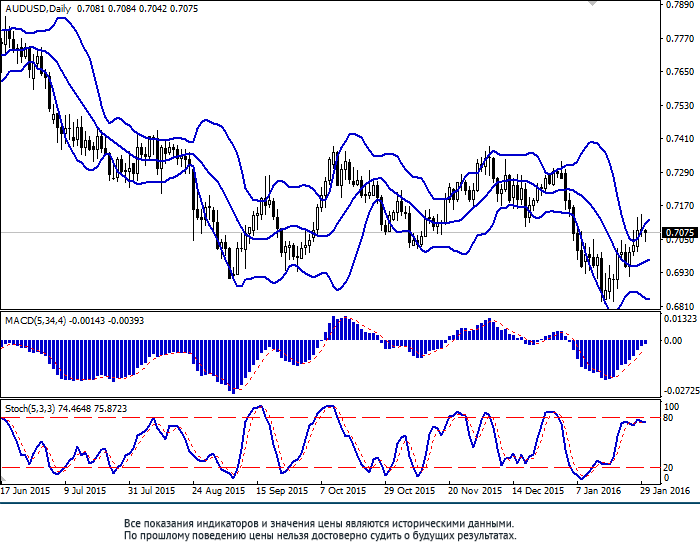700x552 pixels.
Task: Click the 20 Nov 2015 date label
Action: coord(475,490)
